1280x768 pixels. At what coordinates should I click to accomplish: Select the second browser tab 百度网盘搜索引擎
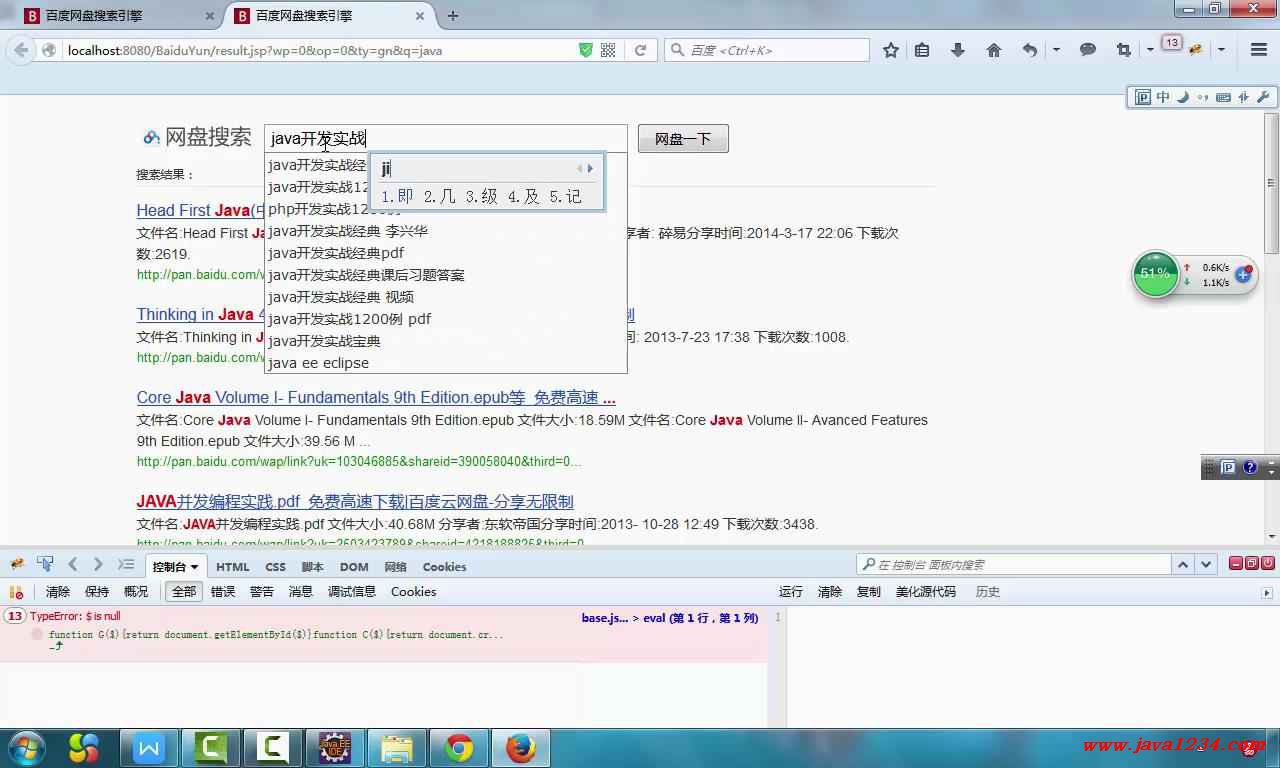pos(330,16)
